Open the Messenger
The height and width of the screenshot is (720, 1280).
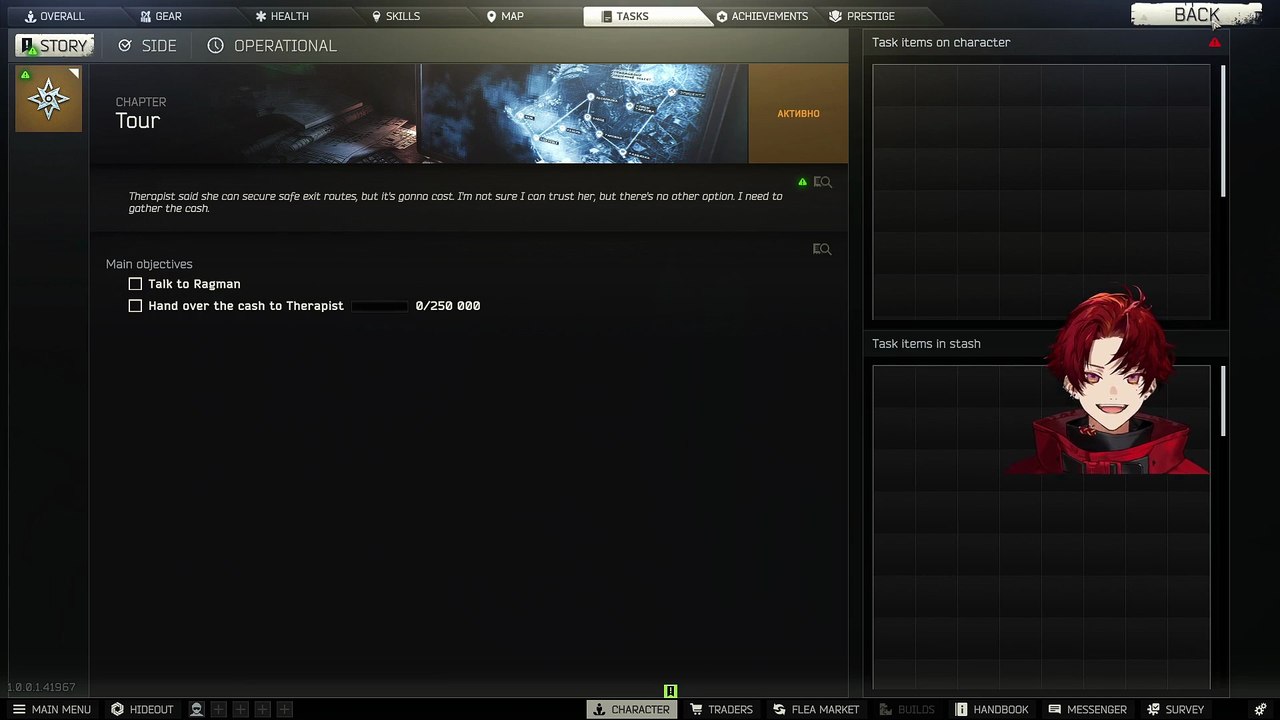[1088, 709]
